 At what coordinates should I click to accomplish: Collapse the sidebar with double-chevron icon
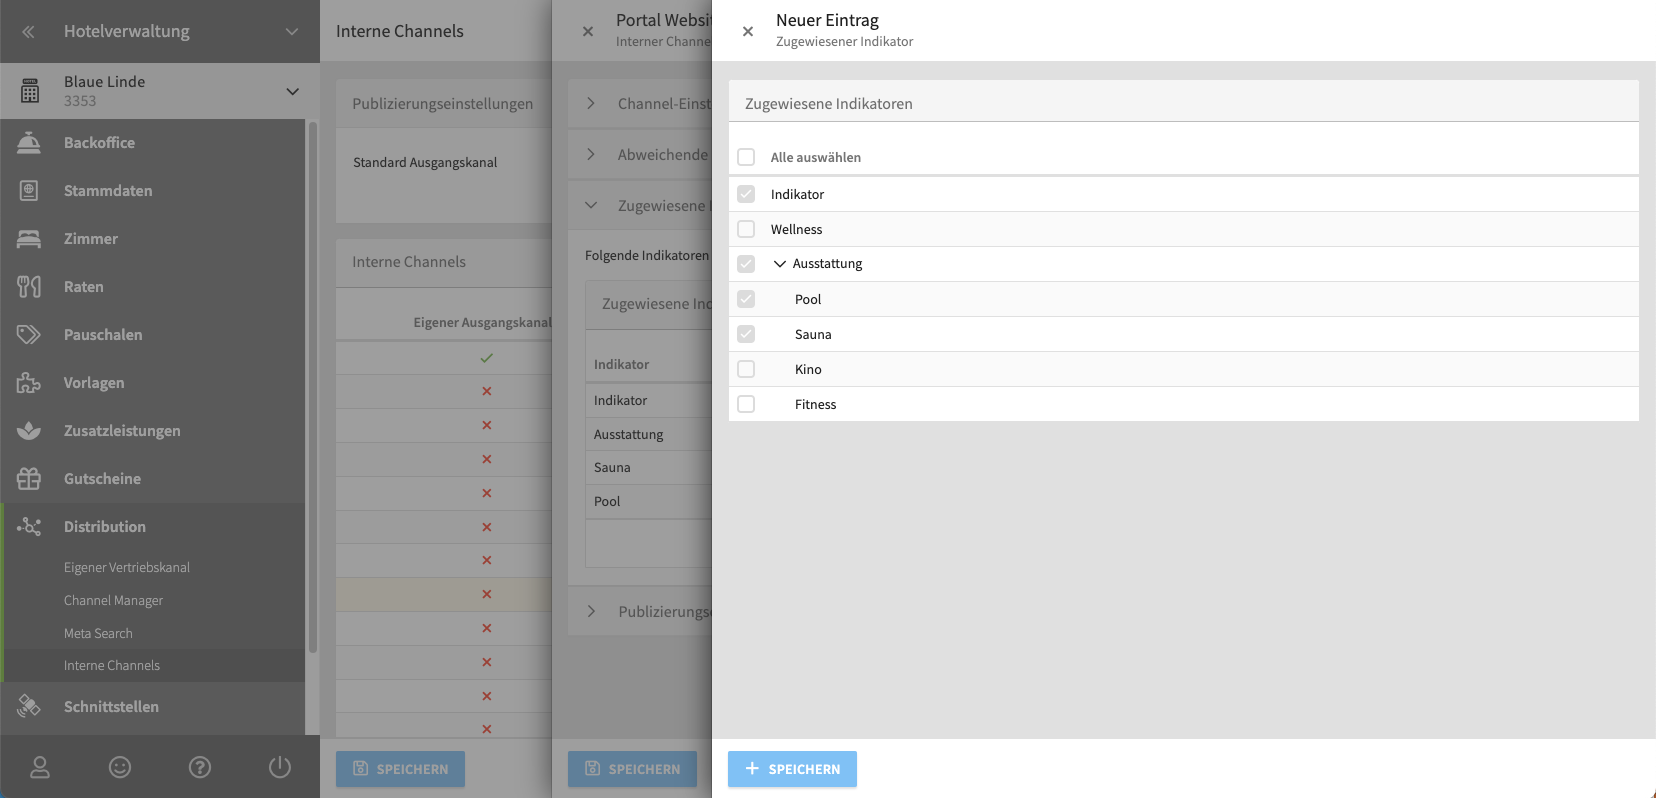28,32
